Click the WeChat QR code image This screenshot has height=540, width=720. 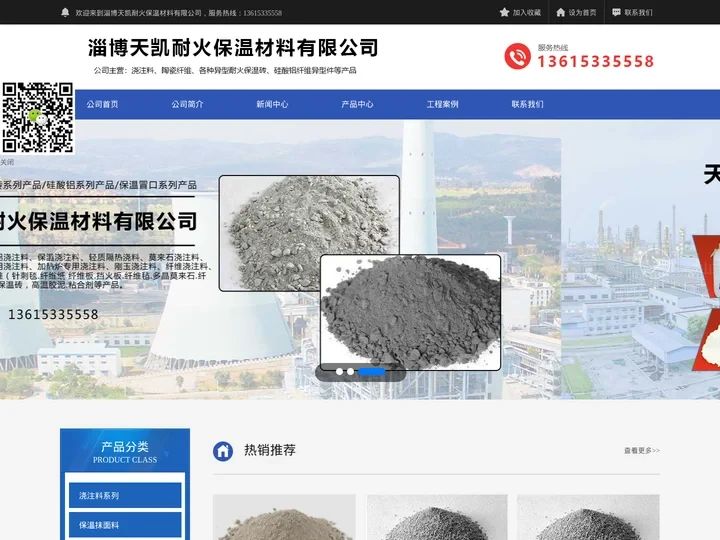(38, 118)
